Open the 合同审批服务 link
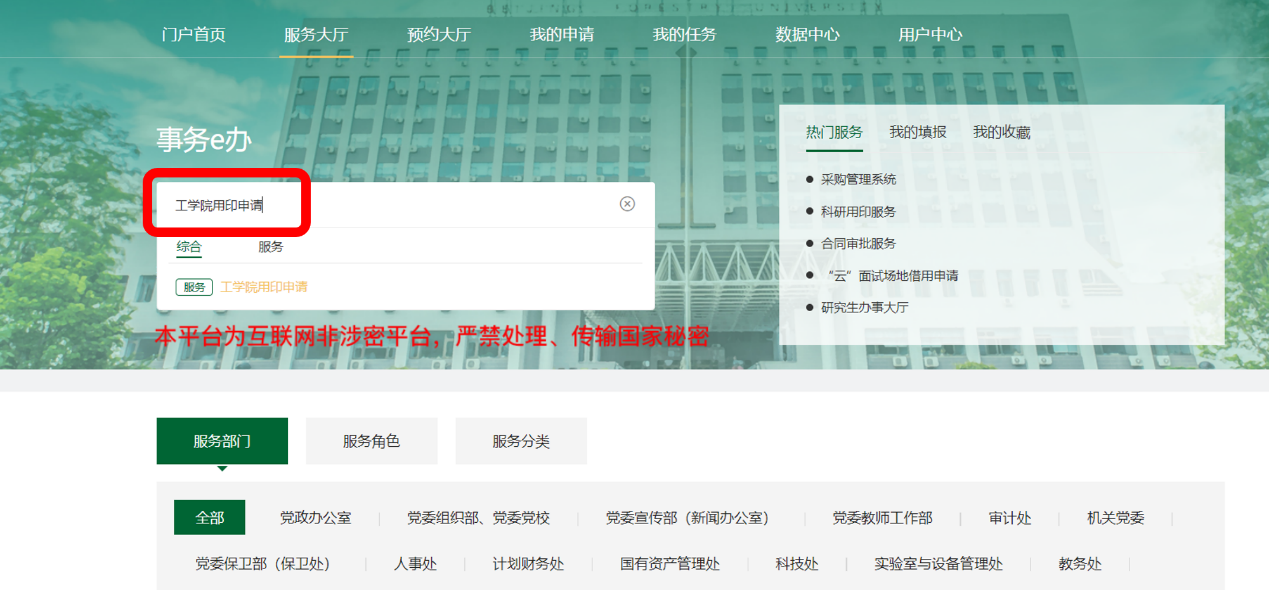The height and width of the screenshot is (590, 1269). [858, 244]
